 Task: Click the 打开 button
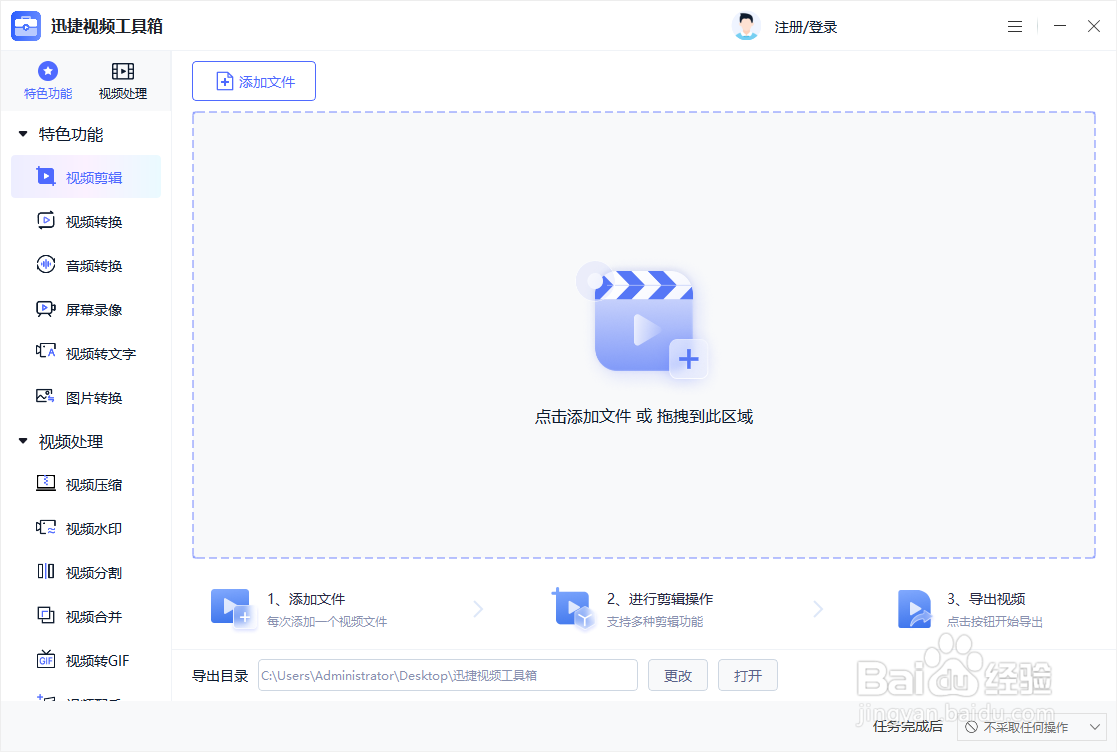point(747,675)
